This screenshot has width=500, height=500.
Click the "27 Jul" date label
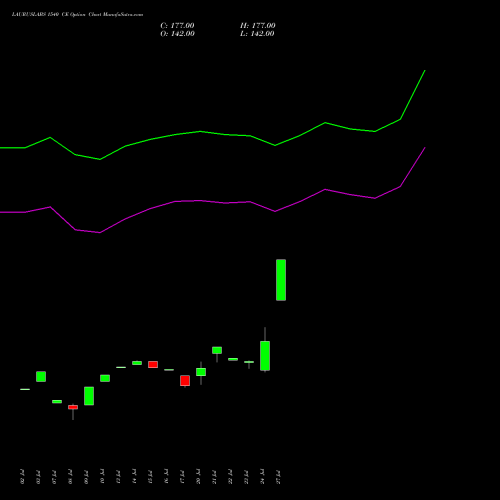(x=279, y=477)
